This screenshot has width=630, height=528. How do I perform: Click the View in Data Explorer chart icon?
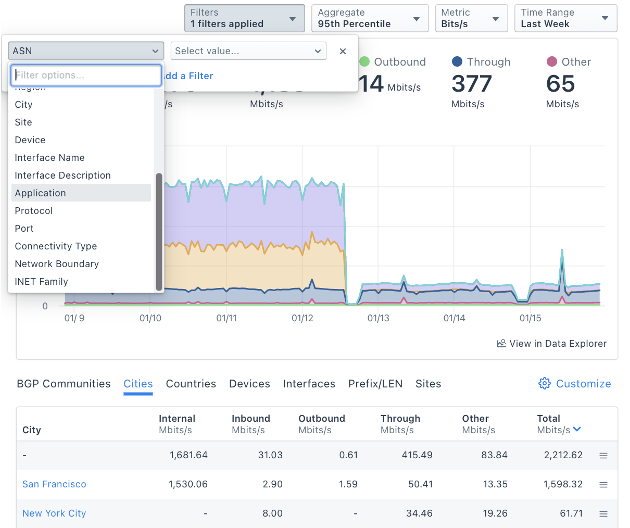click(501, 344)
